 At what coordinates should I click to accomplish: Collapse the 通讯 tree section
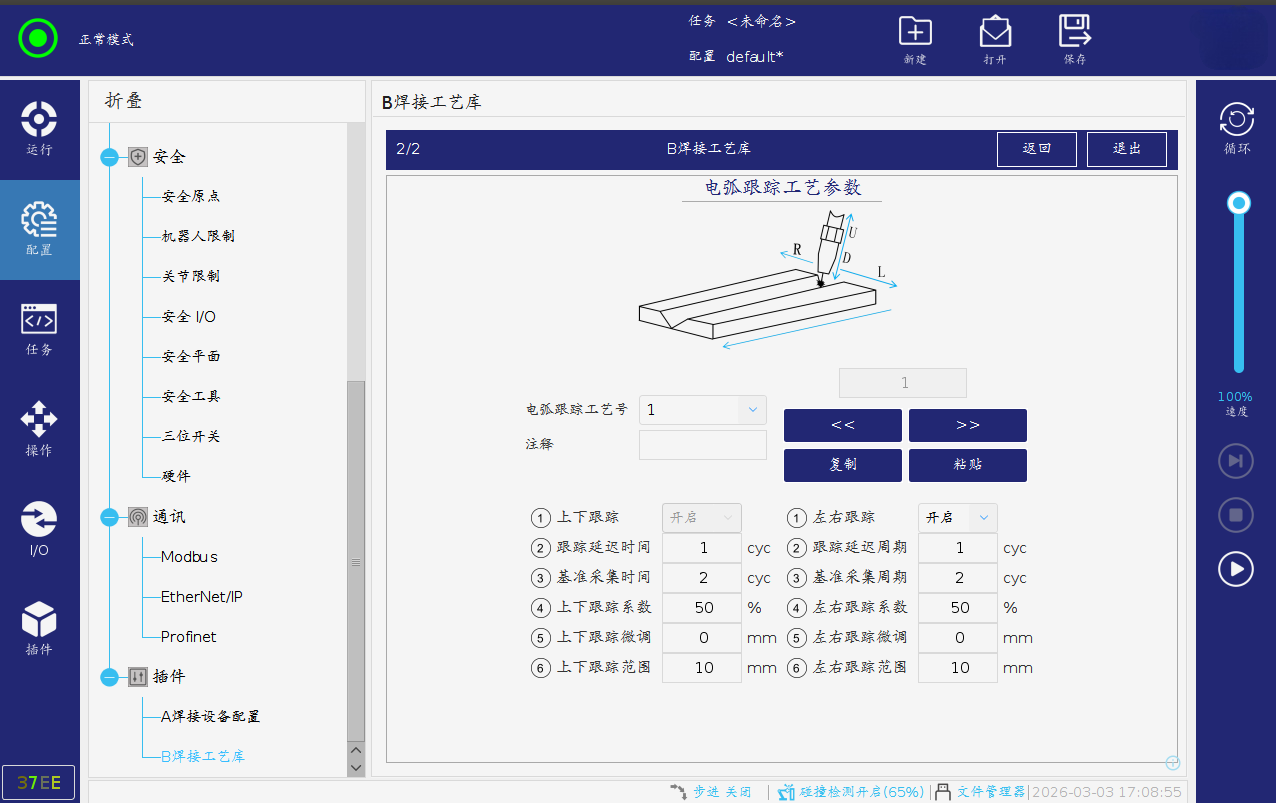tap(109, 517)
